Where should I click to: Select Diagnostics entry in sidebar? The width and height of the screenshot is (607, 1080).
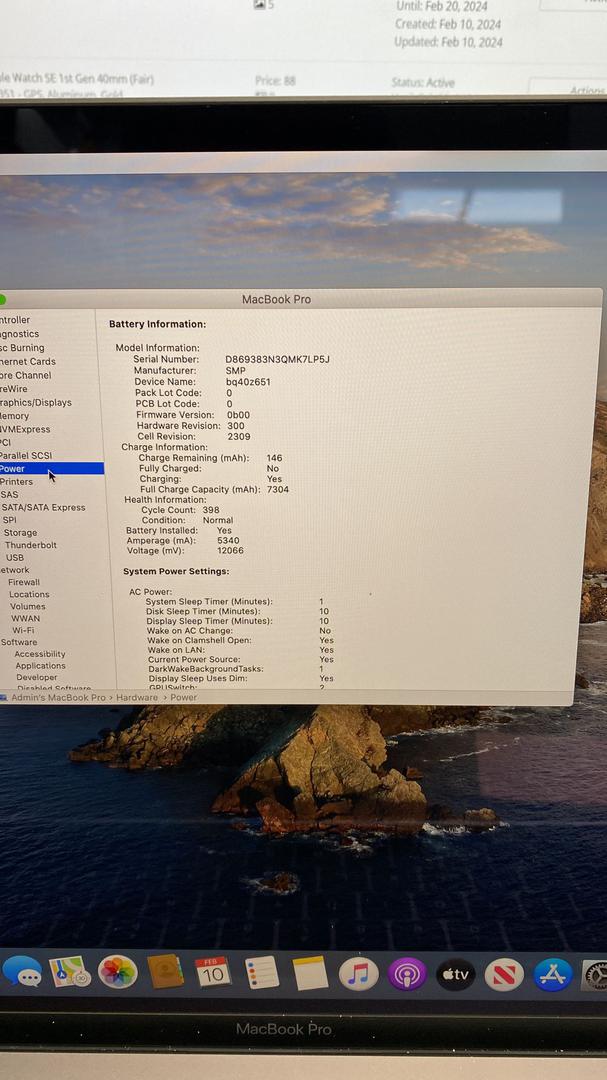click(19, 334)
